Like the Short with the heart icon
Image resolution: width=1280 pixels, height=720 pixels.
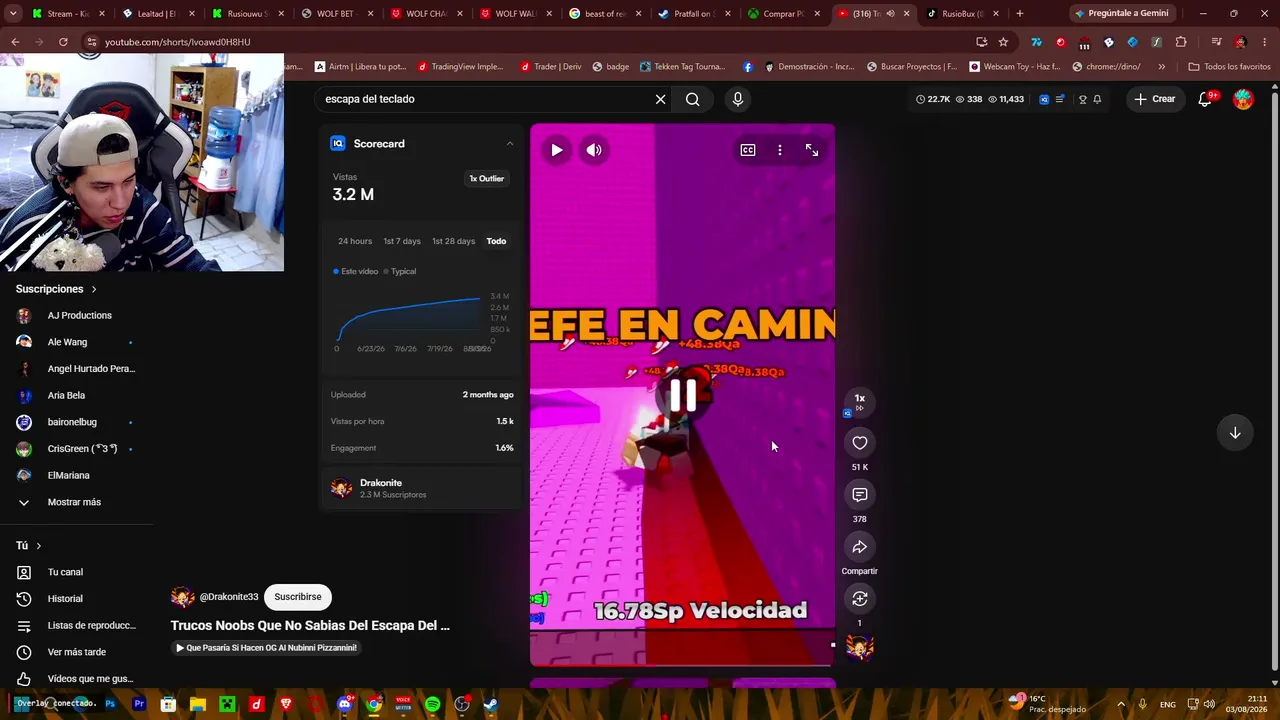point(860,443)
